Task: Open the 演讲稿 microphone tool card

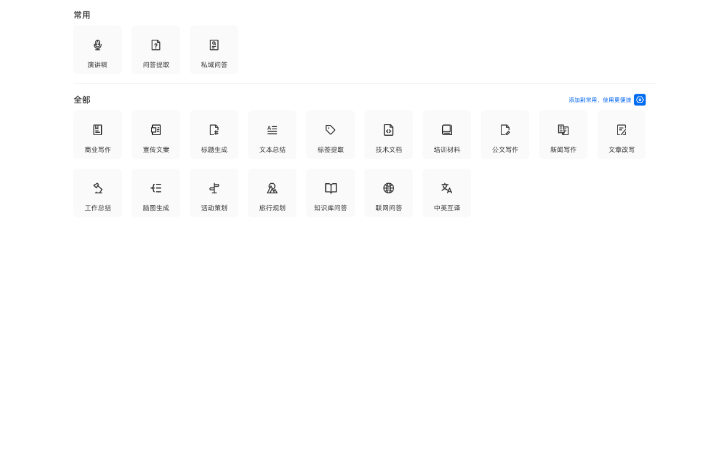Action: pos(97,50)
